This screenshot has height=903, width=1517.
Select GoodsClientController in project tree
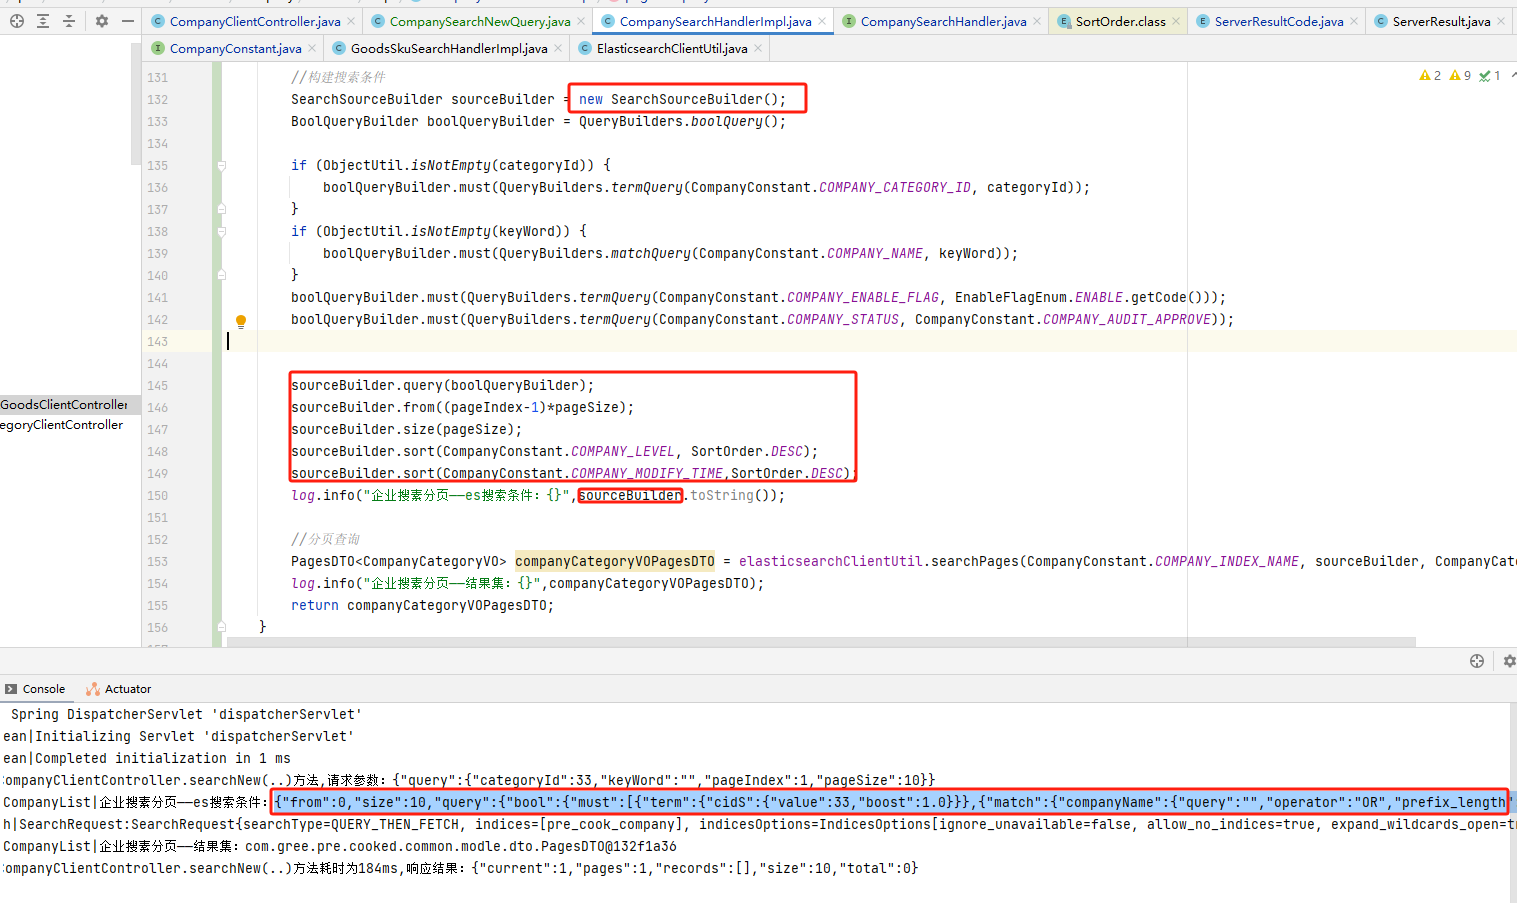click(x=64, y=405)
